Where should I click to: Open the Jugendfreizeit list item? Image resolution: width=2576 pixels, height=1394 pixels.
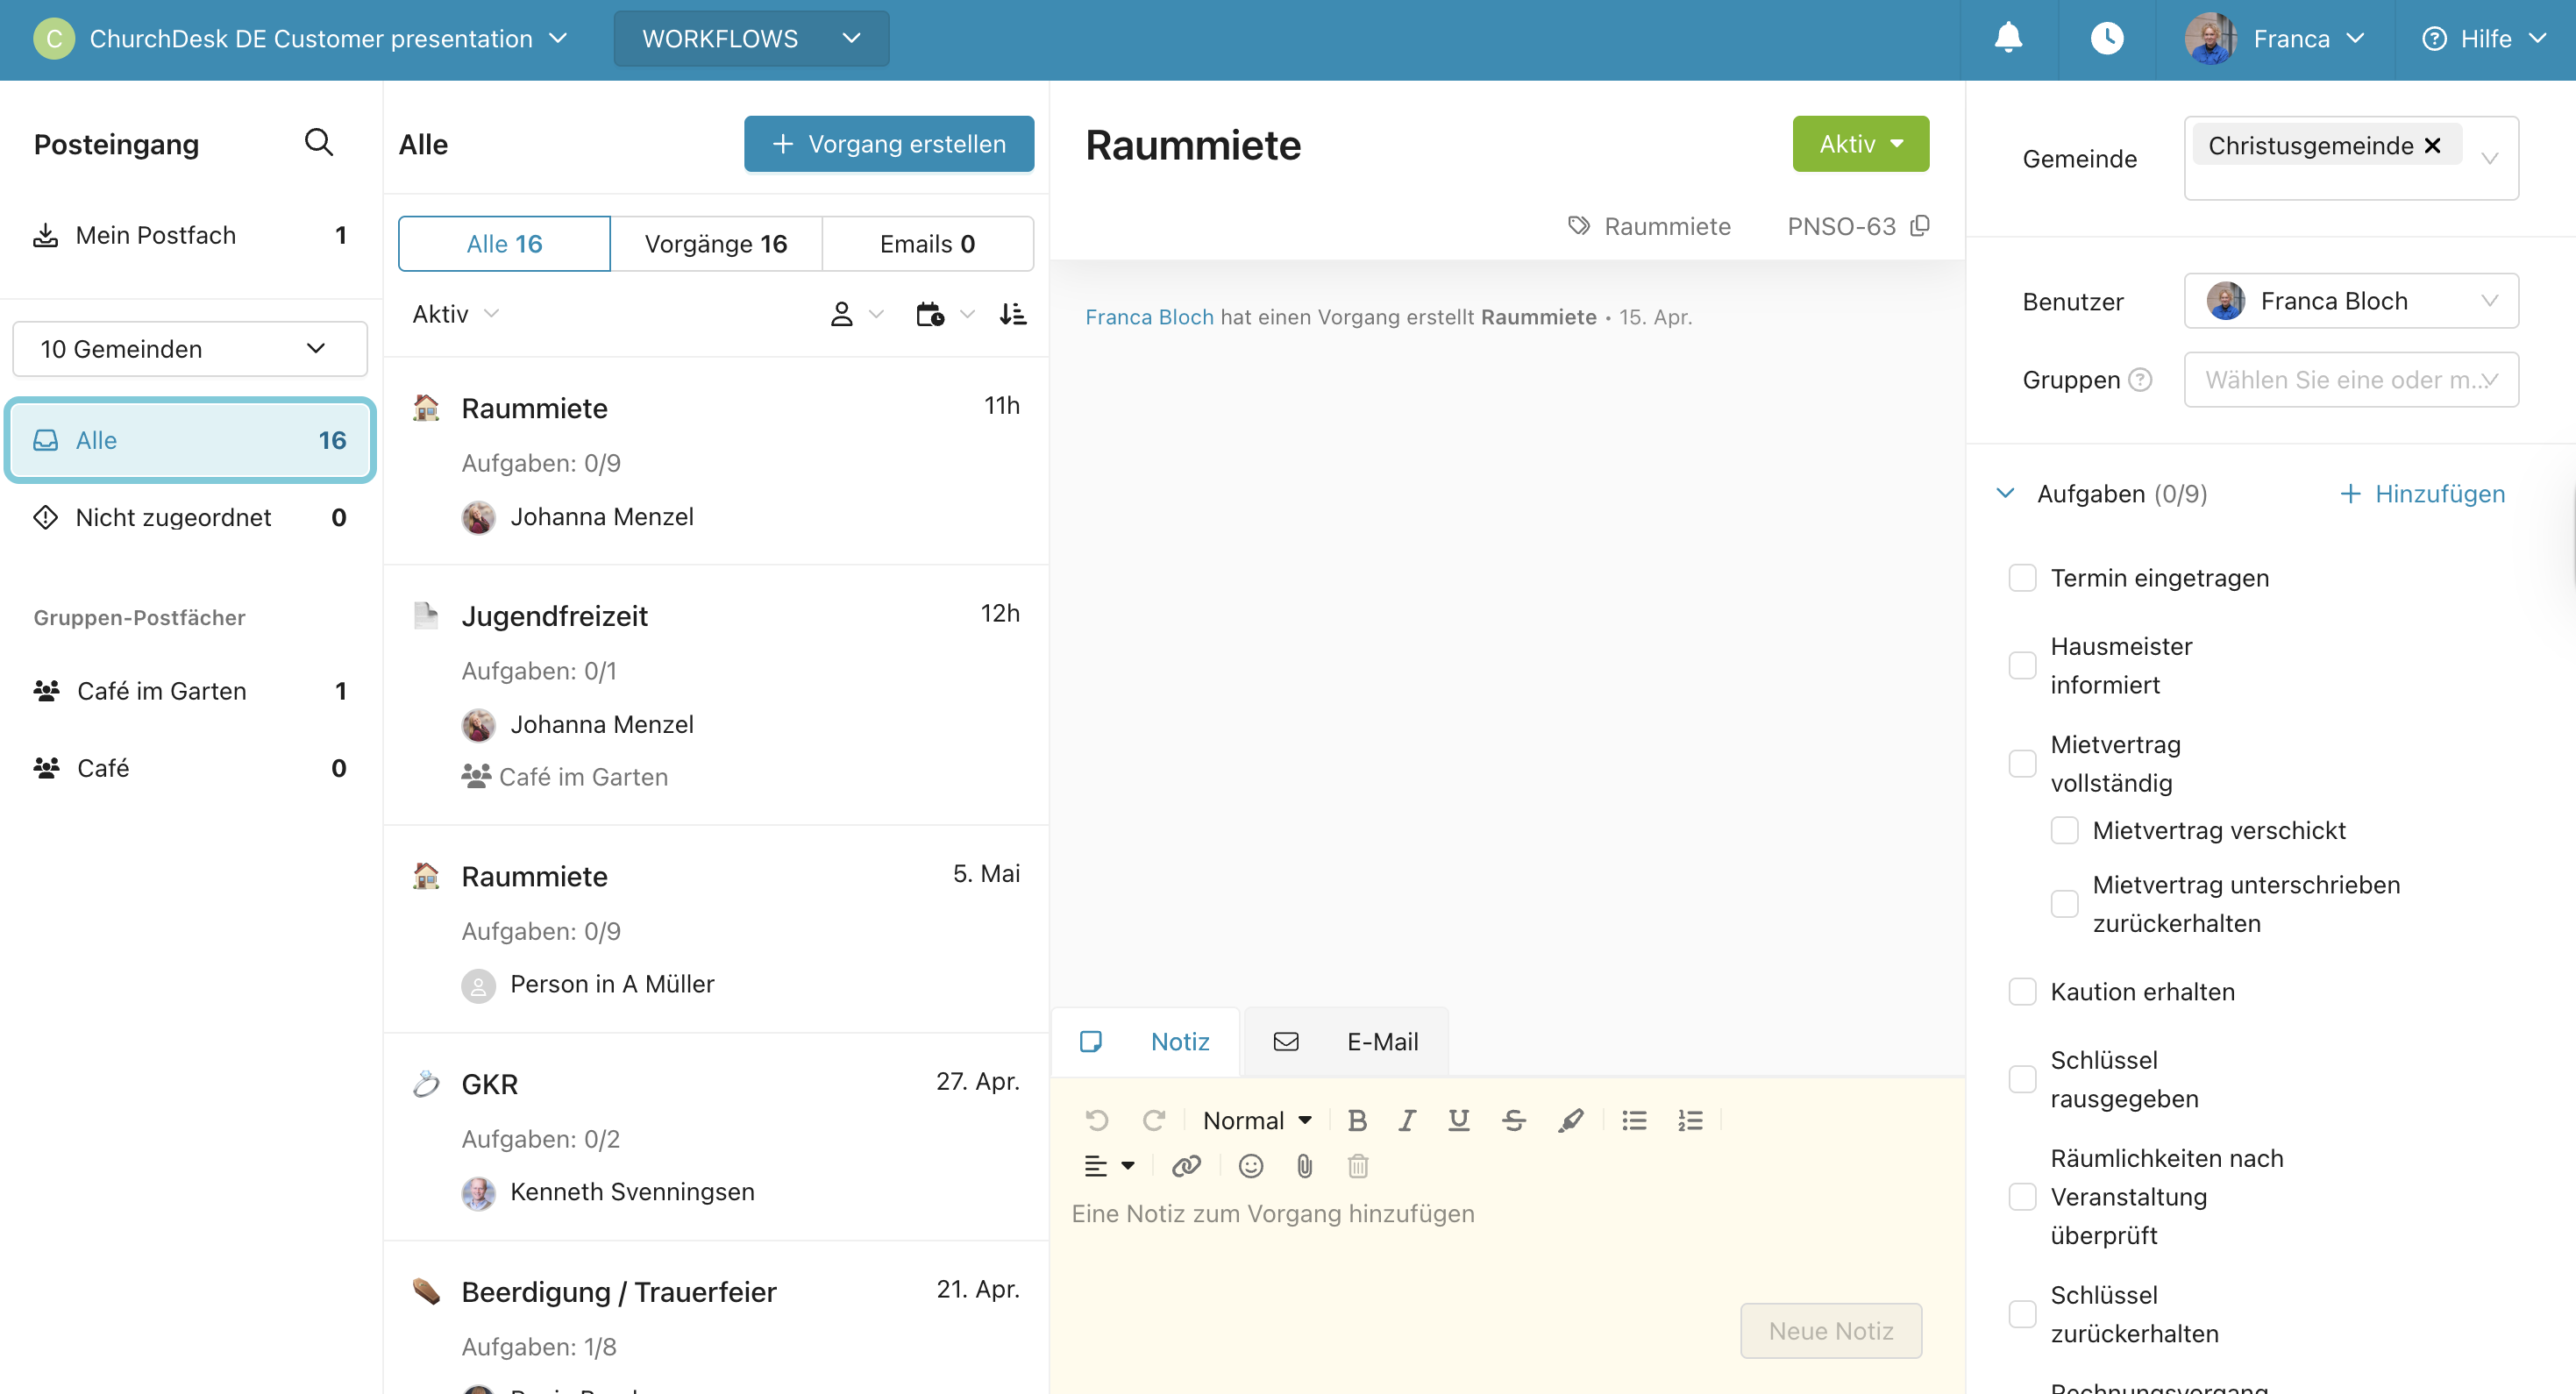coord(716,695)
